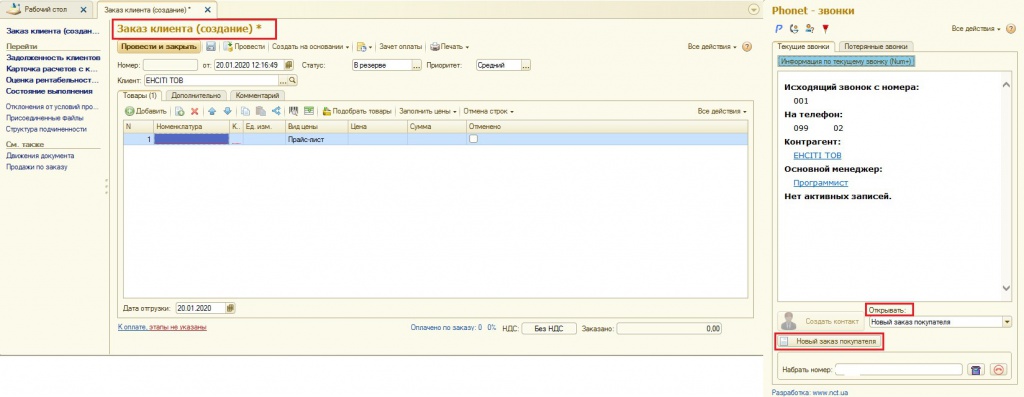This screenshot has height=397, width=1024.
Task: Click the phone handset icon in Phonet toolbar
Action: coord(794,29)
